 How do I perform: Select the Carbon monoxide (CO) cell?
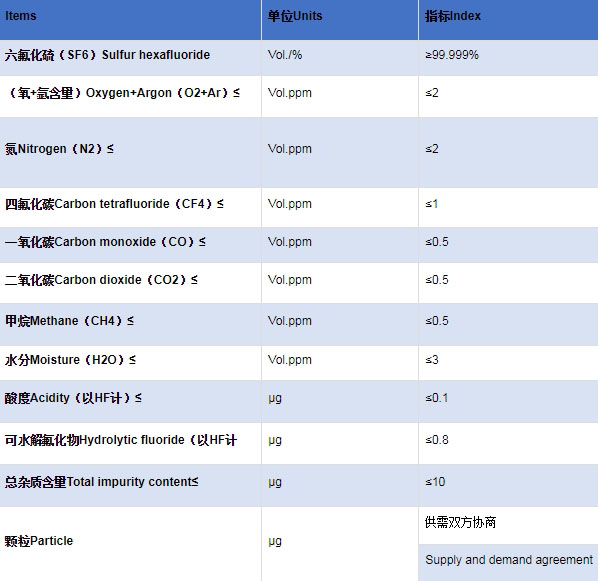tap(130, 245)
